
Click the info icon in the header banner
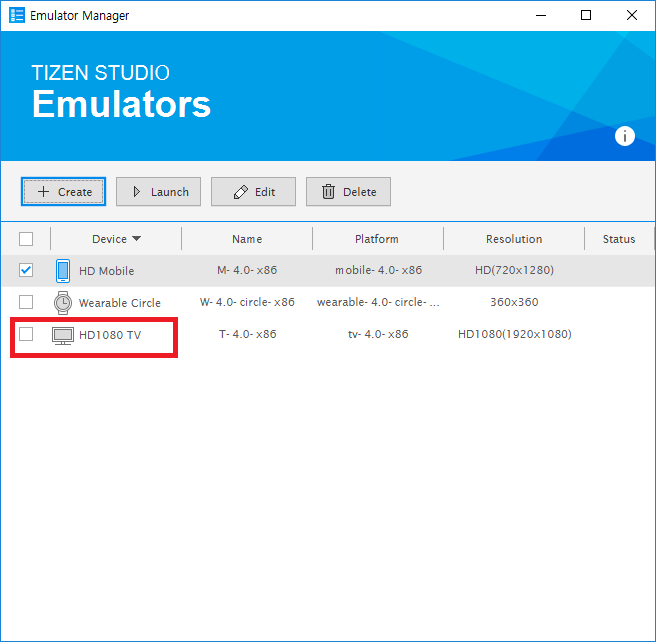pyautogui.click(x=625, y=136)
